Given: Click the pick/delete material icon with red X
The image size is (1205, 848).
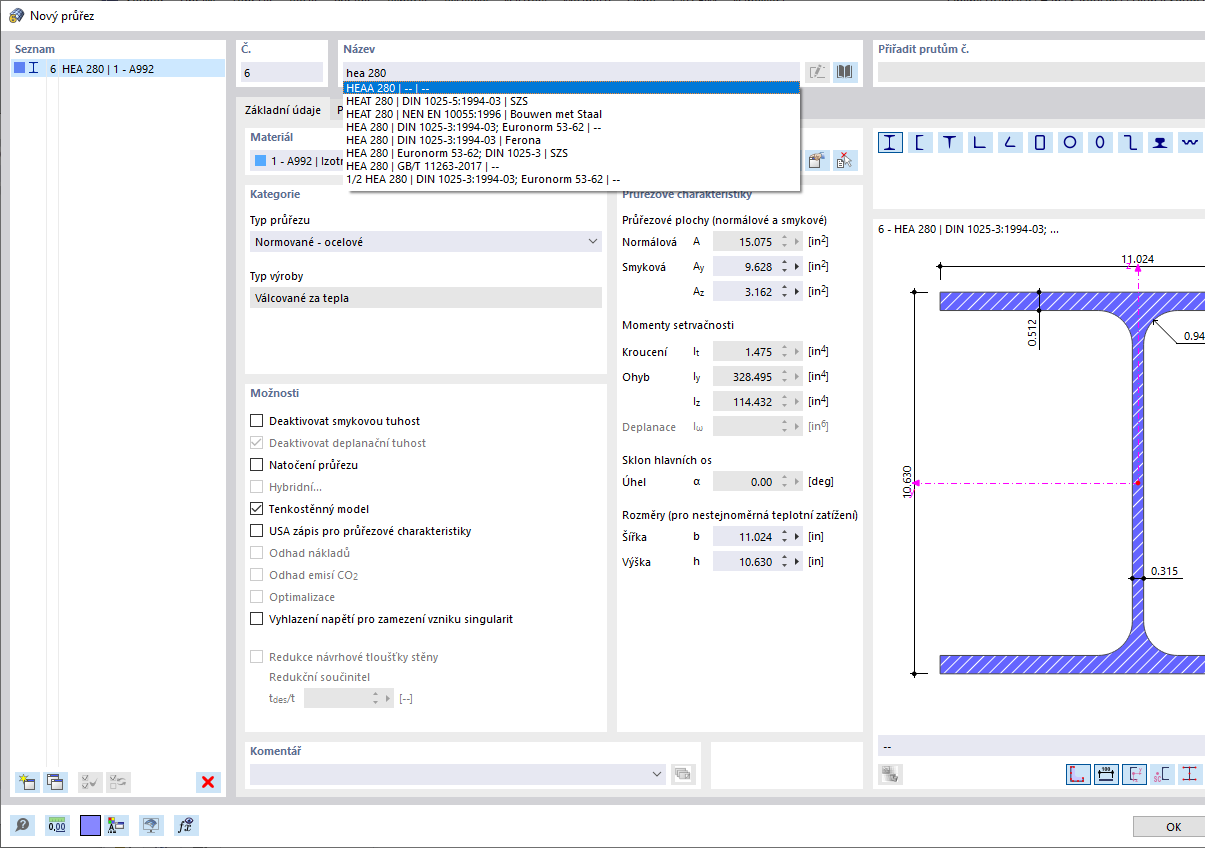Looking at the screenshot, I should tap(845, 160).
